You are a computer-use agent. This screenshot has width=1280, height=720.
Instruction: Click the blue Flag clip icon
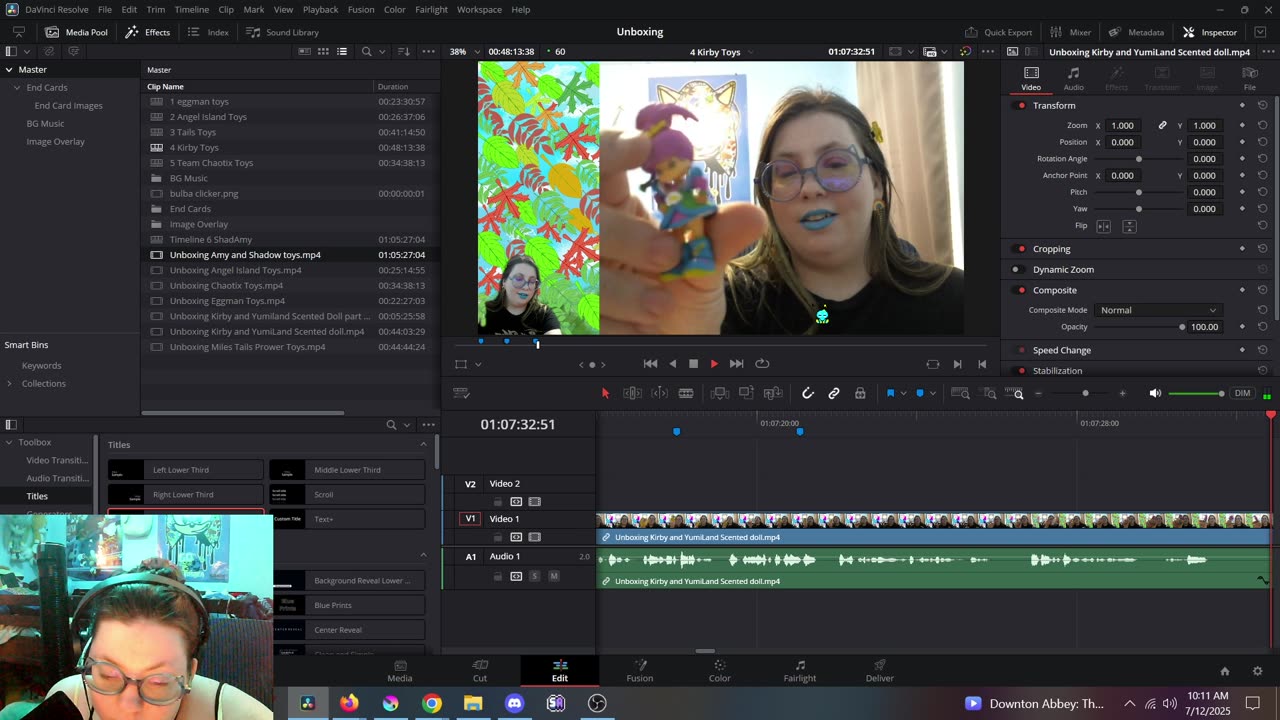[x=890, y=393]
